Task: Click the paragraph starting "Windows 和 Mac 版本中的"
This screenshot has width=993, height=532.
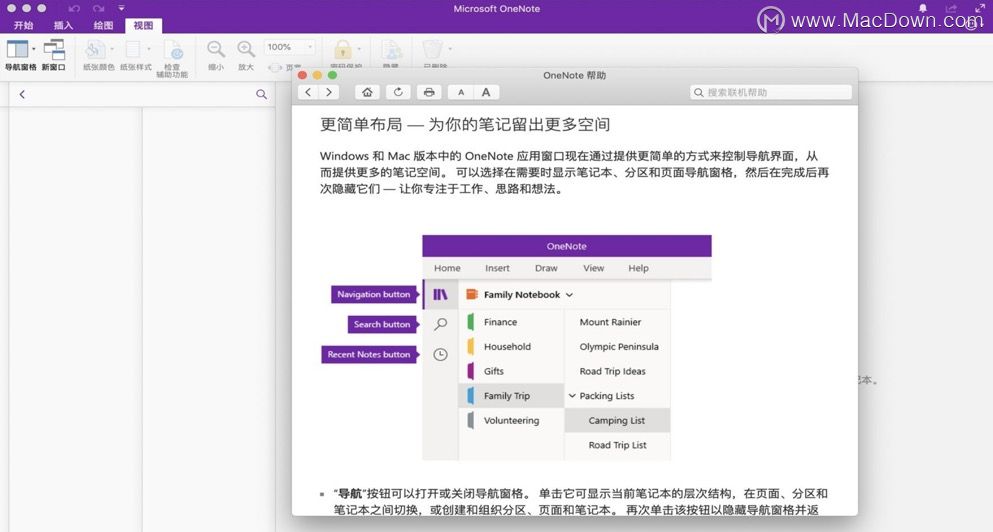Action: (x=574, y=172)
